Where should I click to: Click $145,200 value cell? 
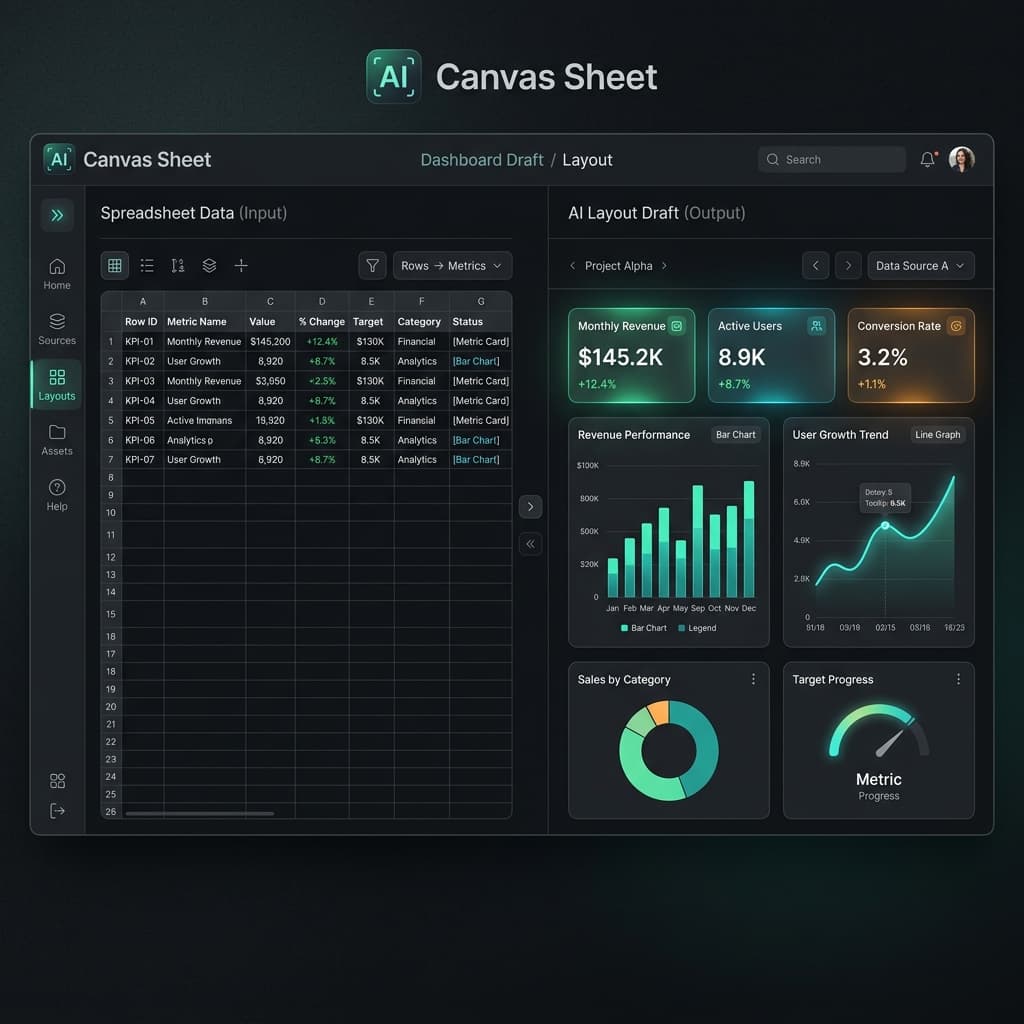(270, 342)
